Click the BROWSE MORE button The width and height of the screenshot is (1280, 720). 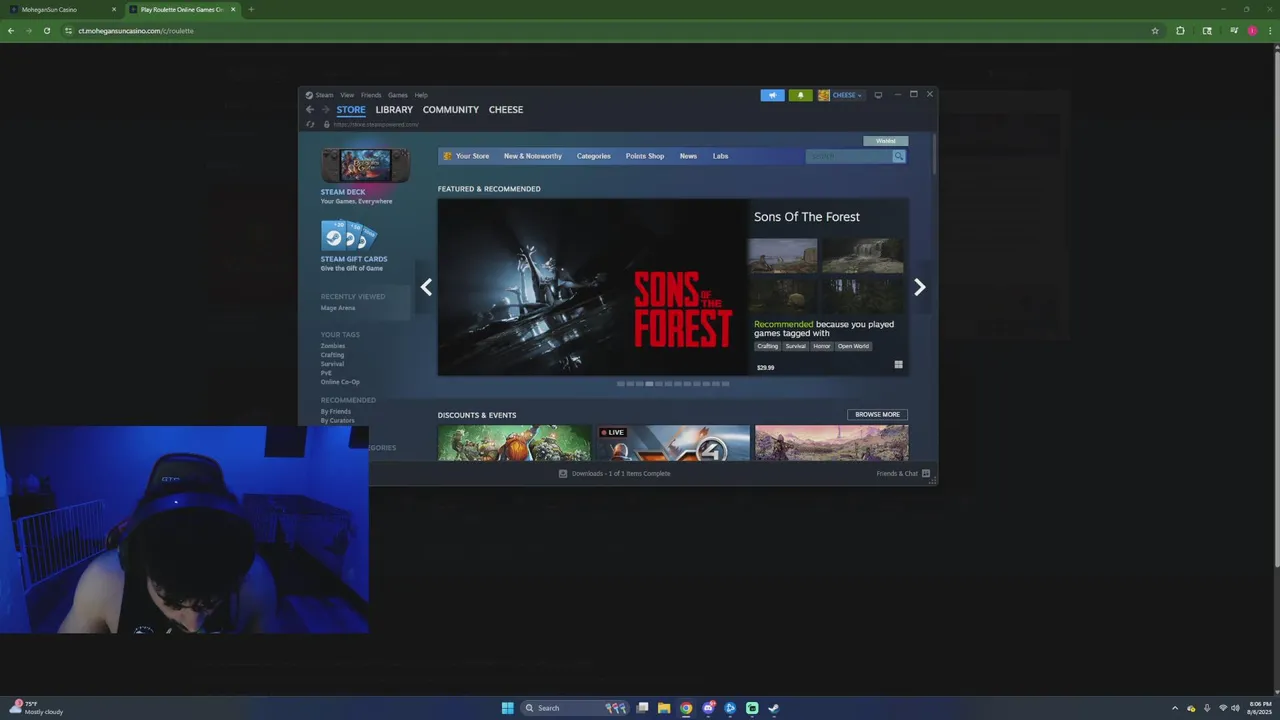click(x=877, y=414)
